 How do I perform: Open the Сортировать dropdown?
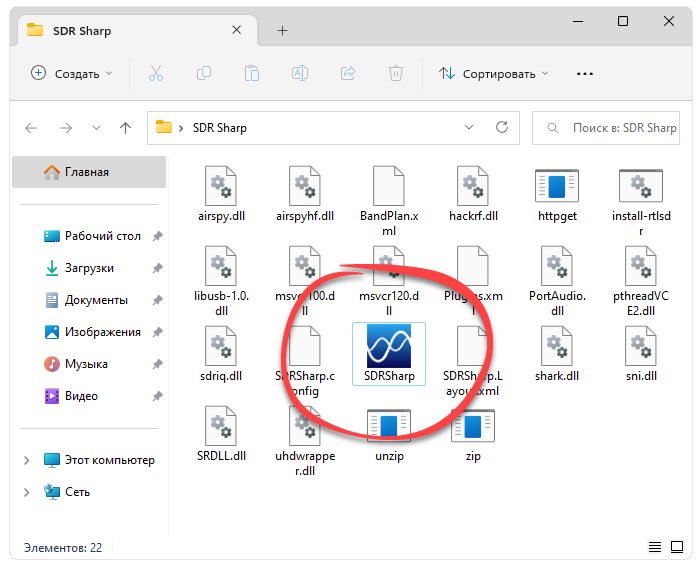coord(494,73)
